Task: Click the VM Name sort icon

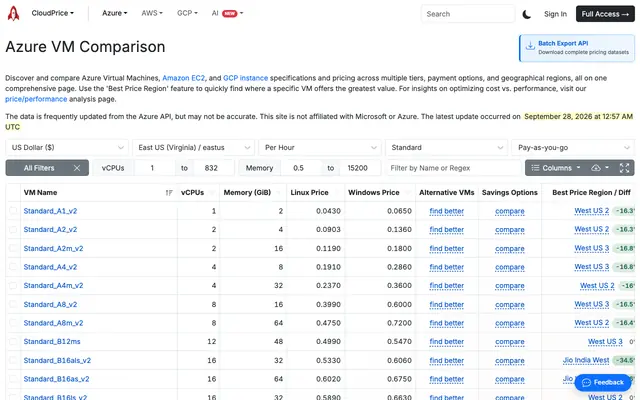Action: click(169, 193)
